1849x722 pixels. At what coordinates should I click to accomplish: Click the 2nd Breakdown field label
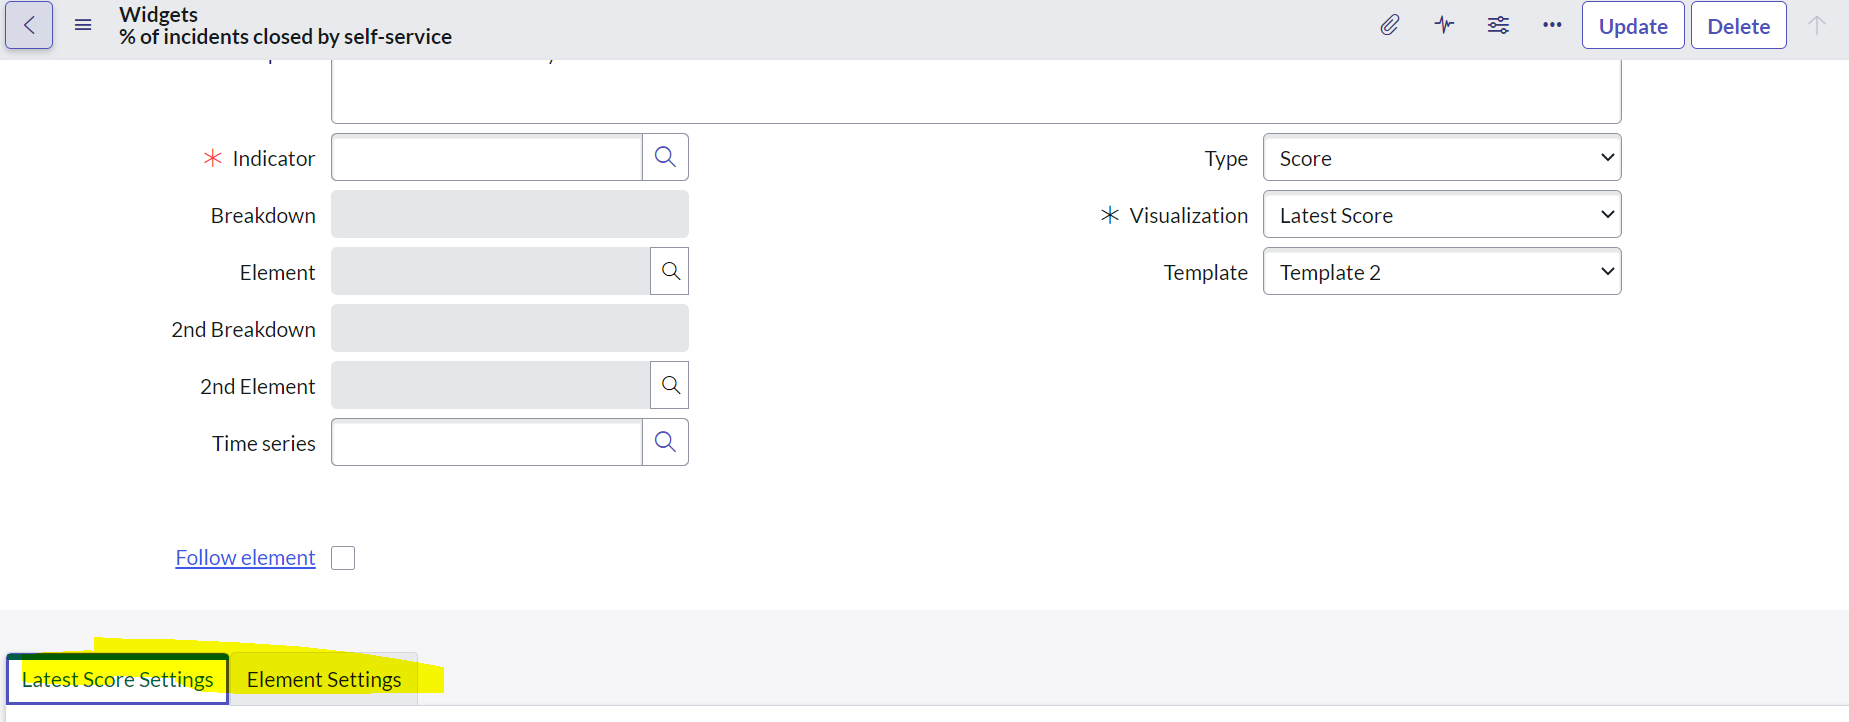click(x=243, y=329)
